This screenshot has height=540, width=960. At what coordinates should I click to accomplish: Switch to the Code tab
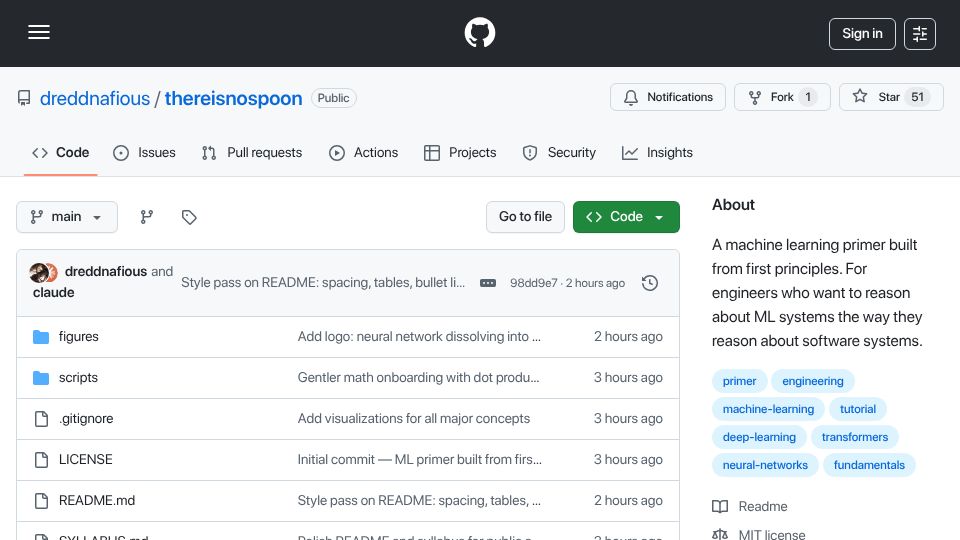[61, 152]
